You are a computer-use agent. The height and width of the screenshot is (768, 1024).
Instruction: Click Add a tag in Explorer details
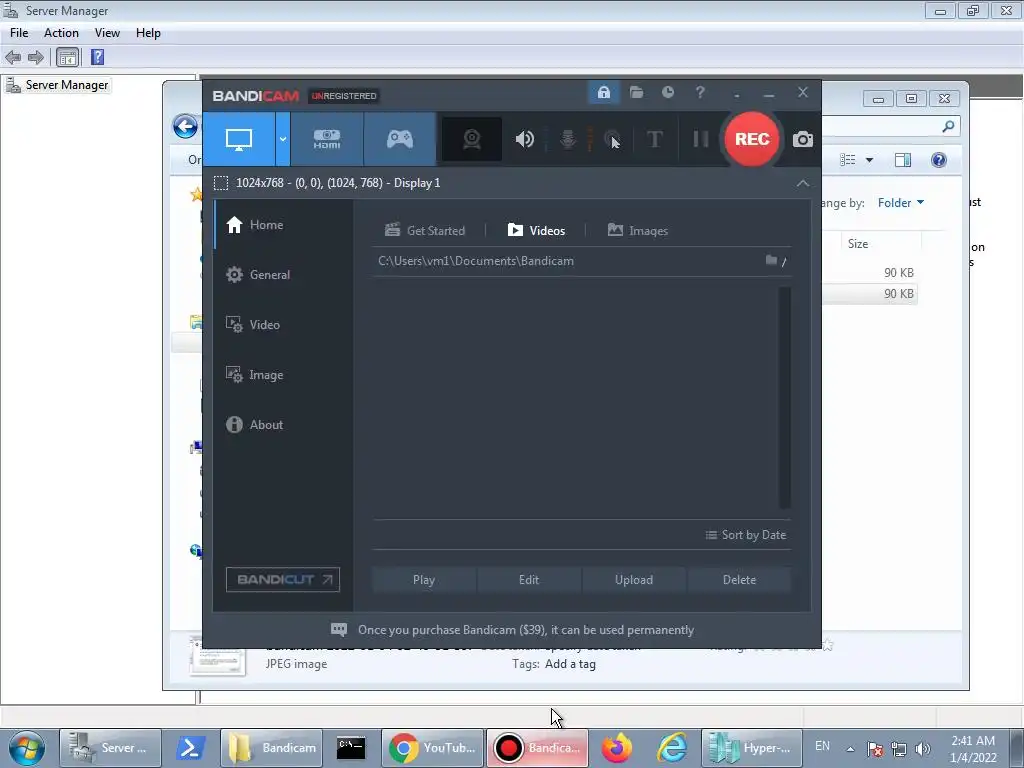click(x=570, y=664)
